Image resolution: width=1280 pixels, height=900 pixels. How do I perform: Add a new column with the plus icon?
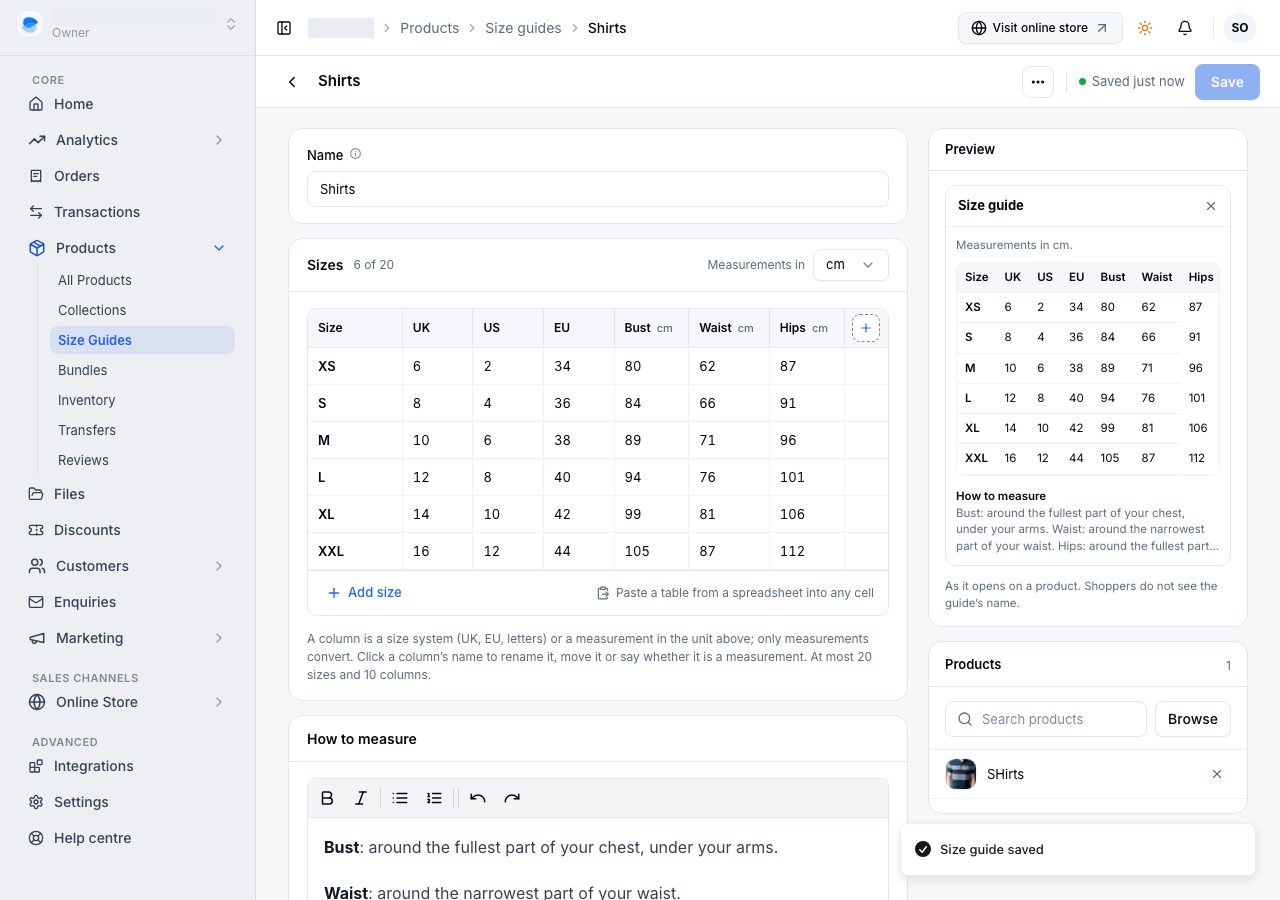(866, 328)
